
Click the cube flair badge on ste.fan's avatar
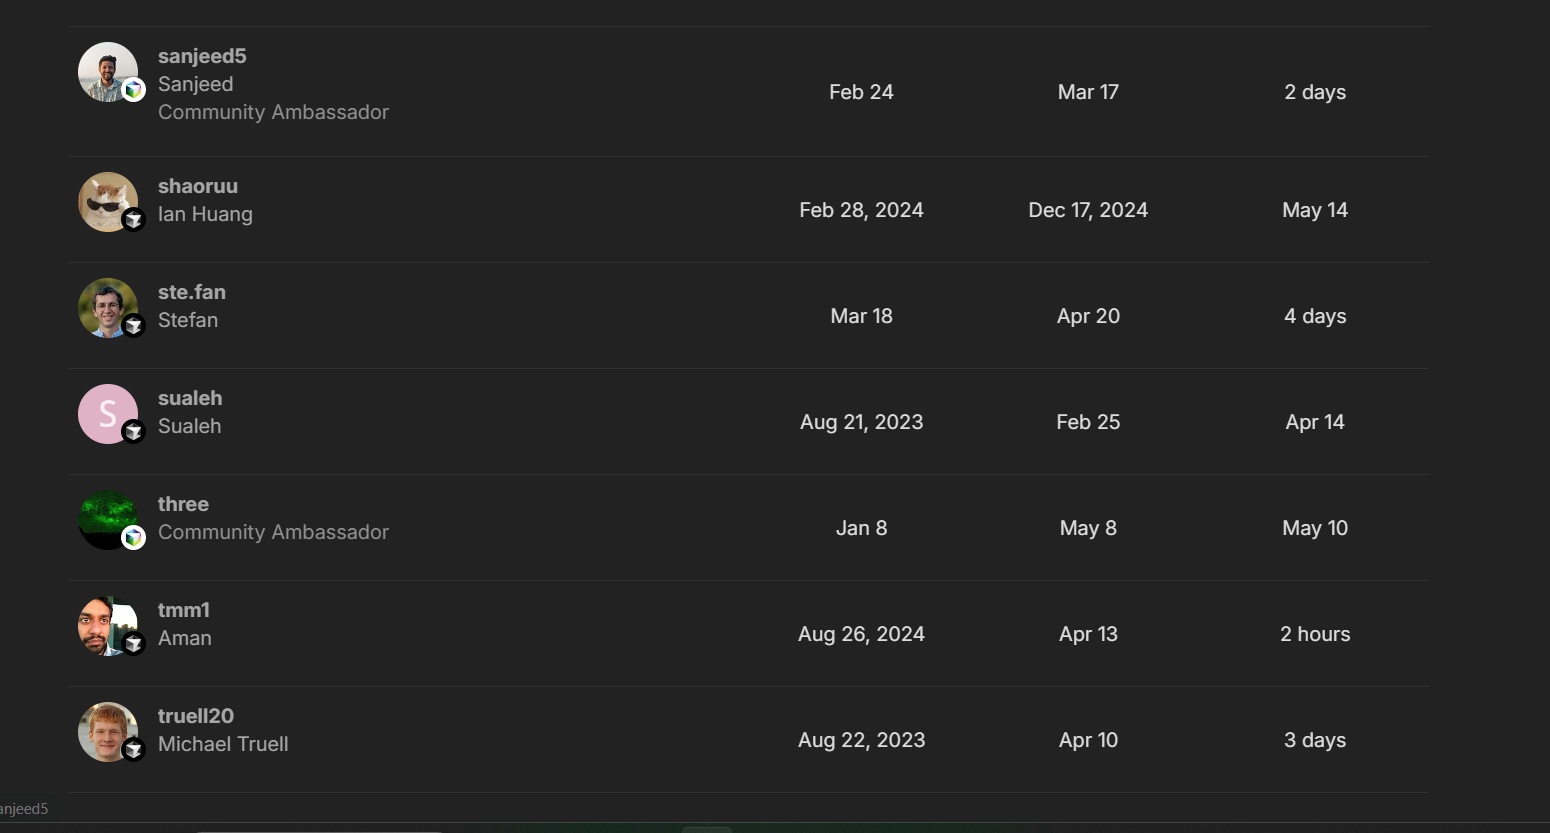click(x=134, y=326)
